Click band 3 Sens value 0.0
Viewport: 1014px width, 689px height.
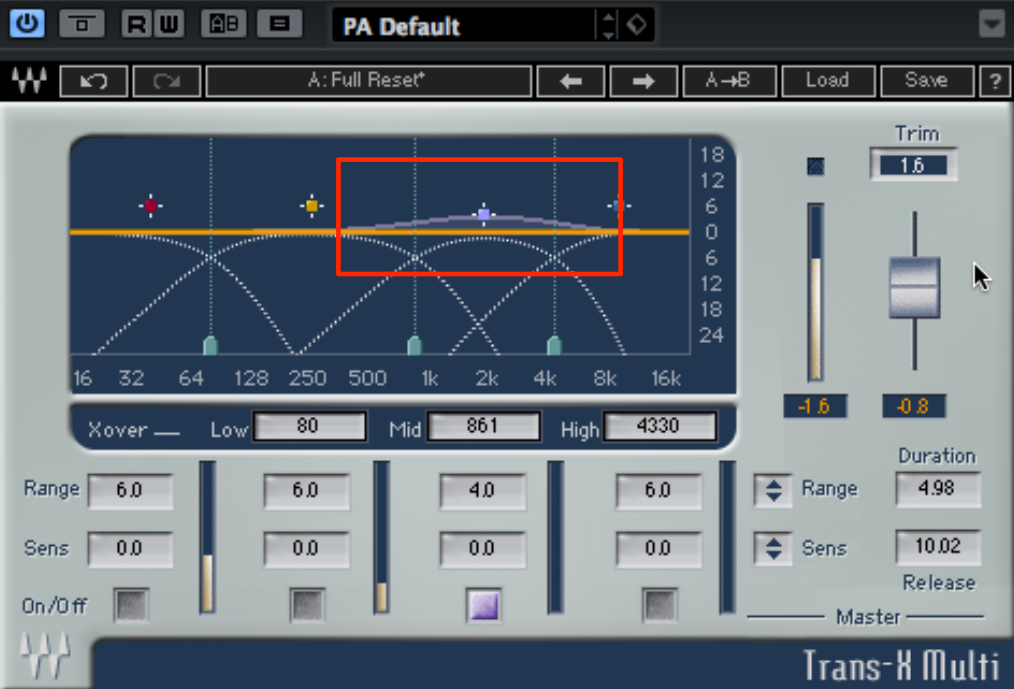pyautogui.click(x=482, y=549)
